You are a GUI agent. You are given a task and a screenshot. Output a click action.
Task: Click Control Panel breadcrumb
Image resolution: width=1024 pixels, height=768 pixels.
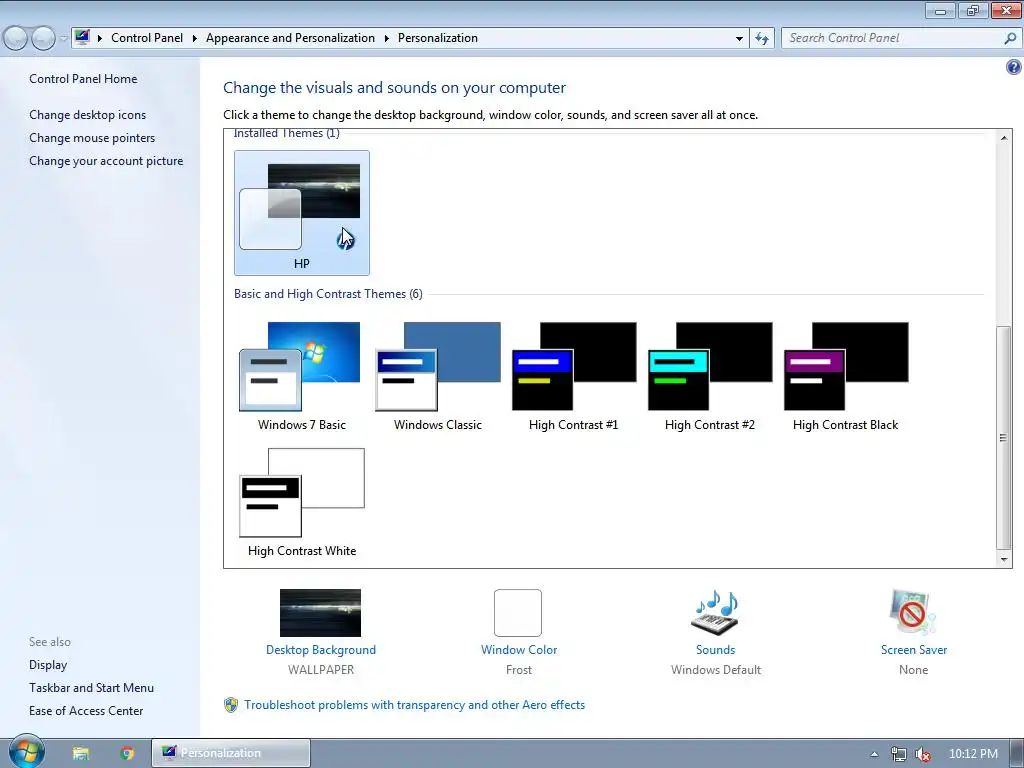147,38
